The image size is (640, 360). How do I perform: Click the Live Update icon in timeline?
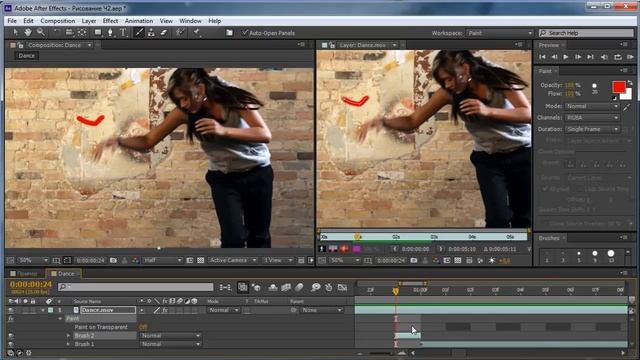243,287
